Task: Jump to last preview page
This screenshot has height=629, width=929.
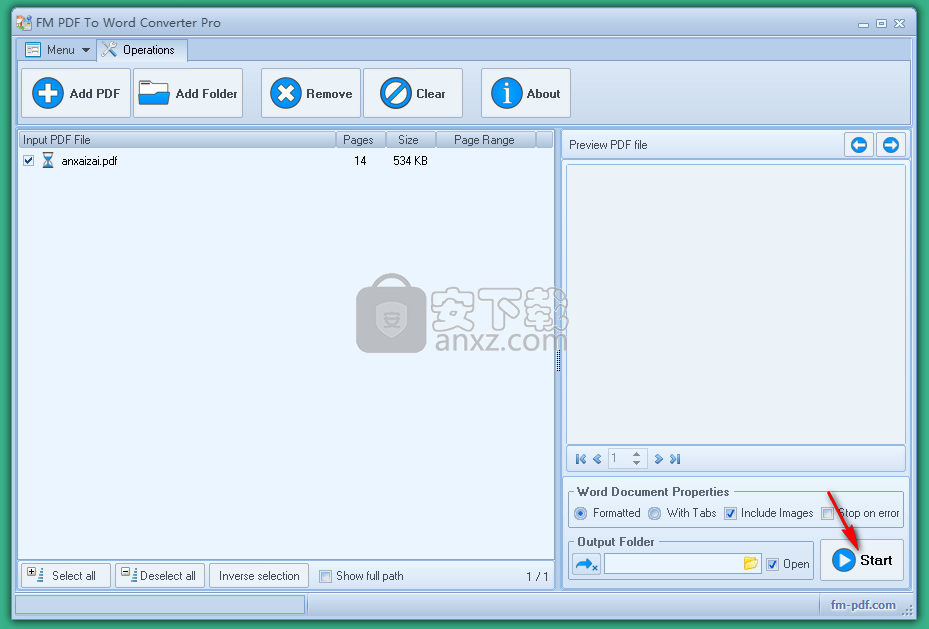Action: (x=675, y=459)
